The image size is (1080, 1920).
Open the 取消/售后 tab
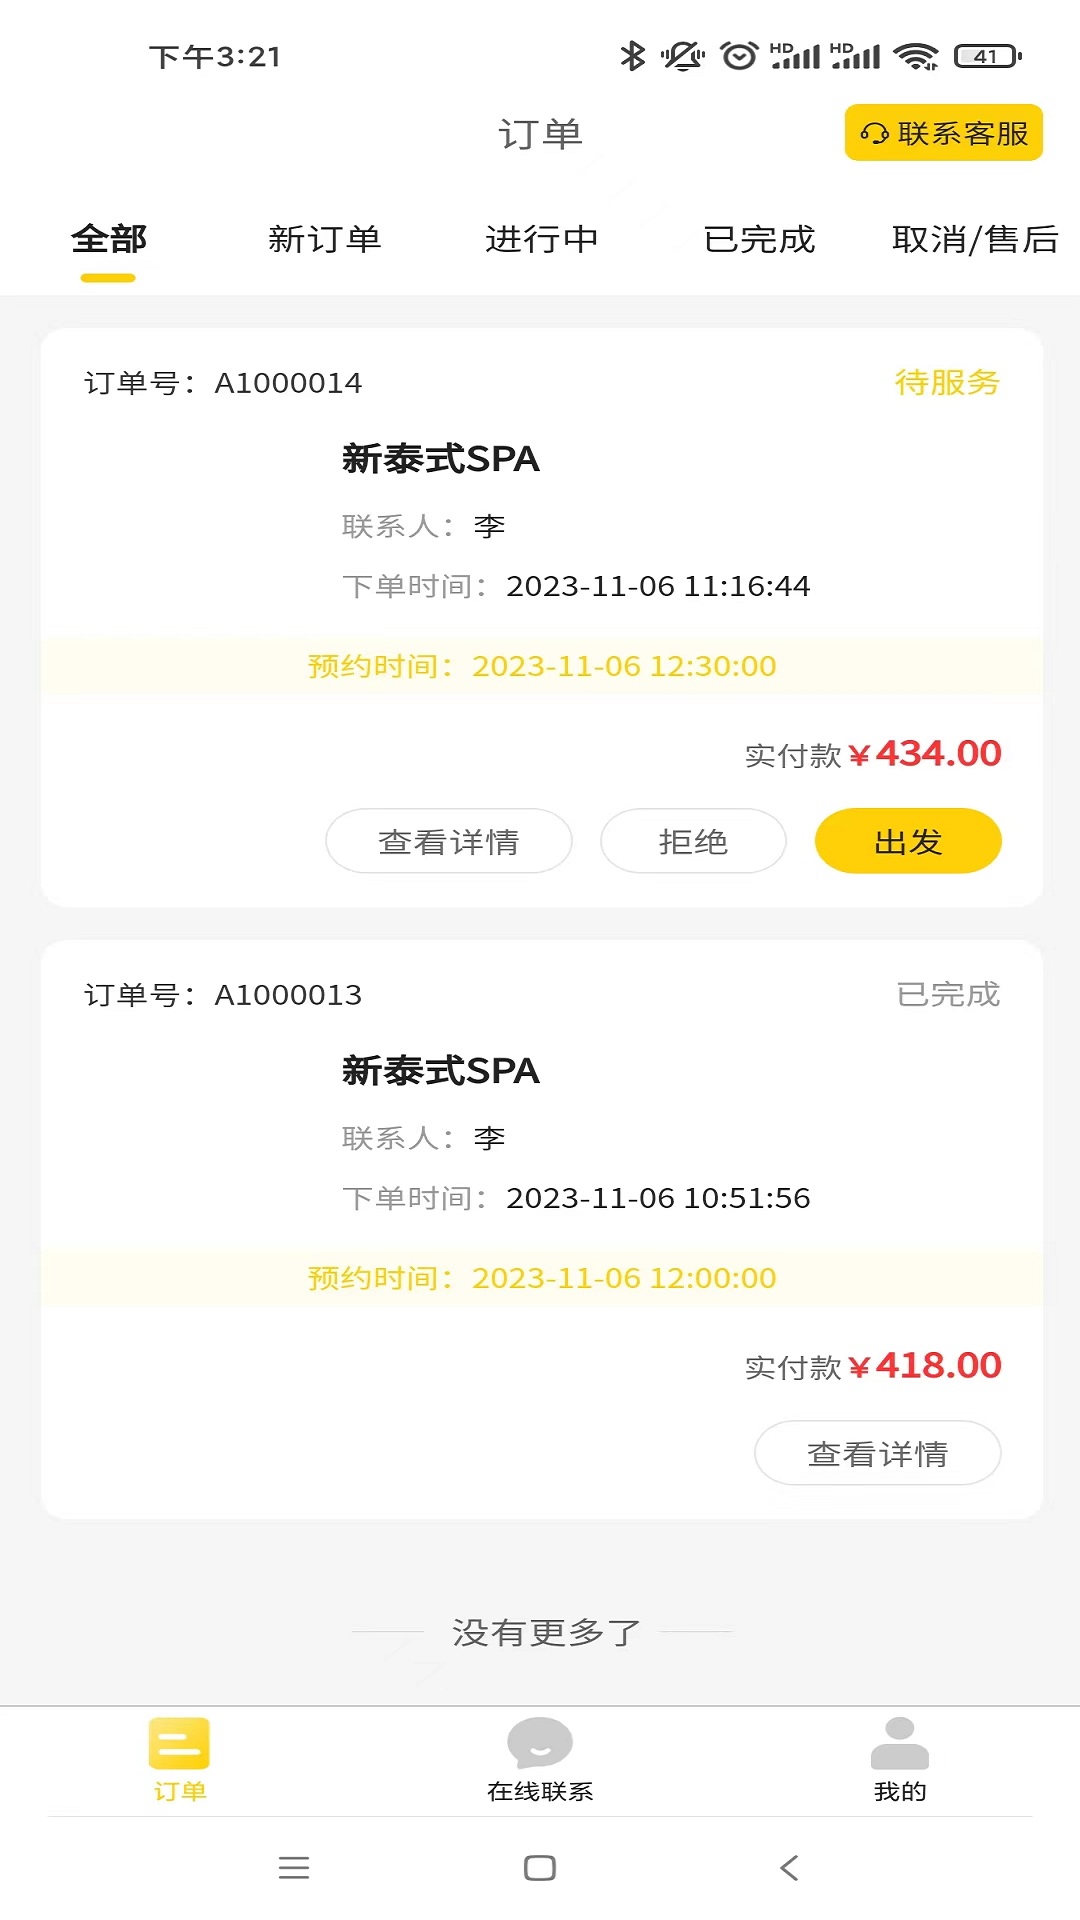(974, 240)
